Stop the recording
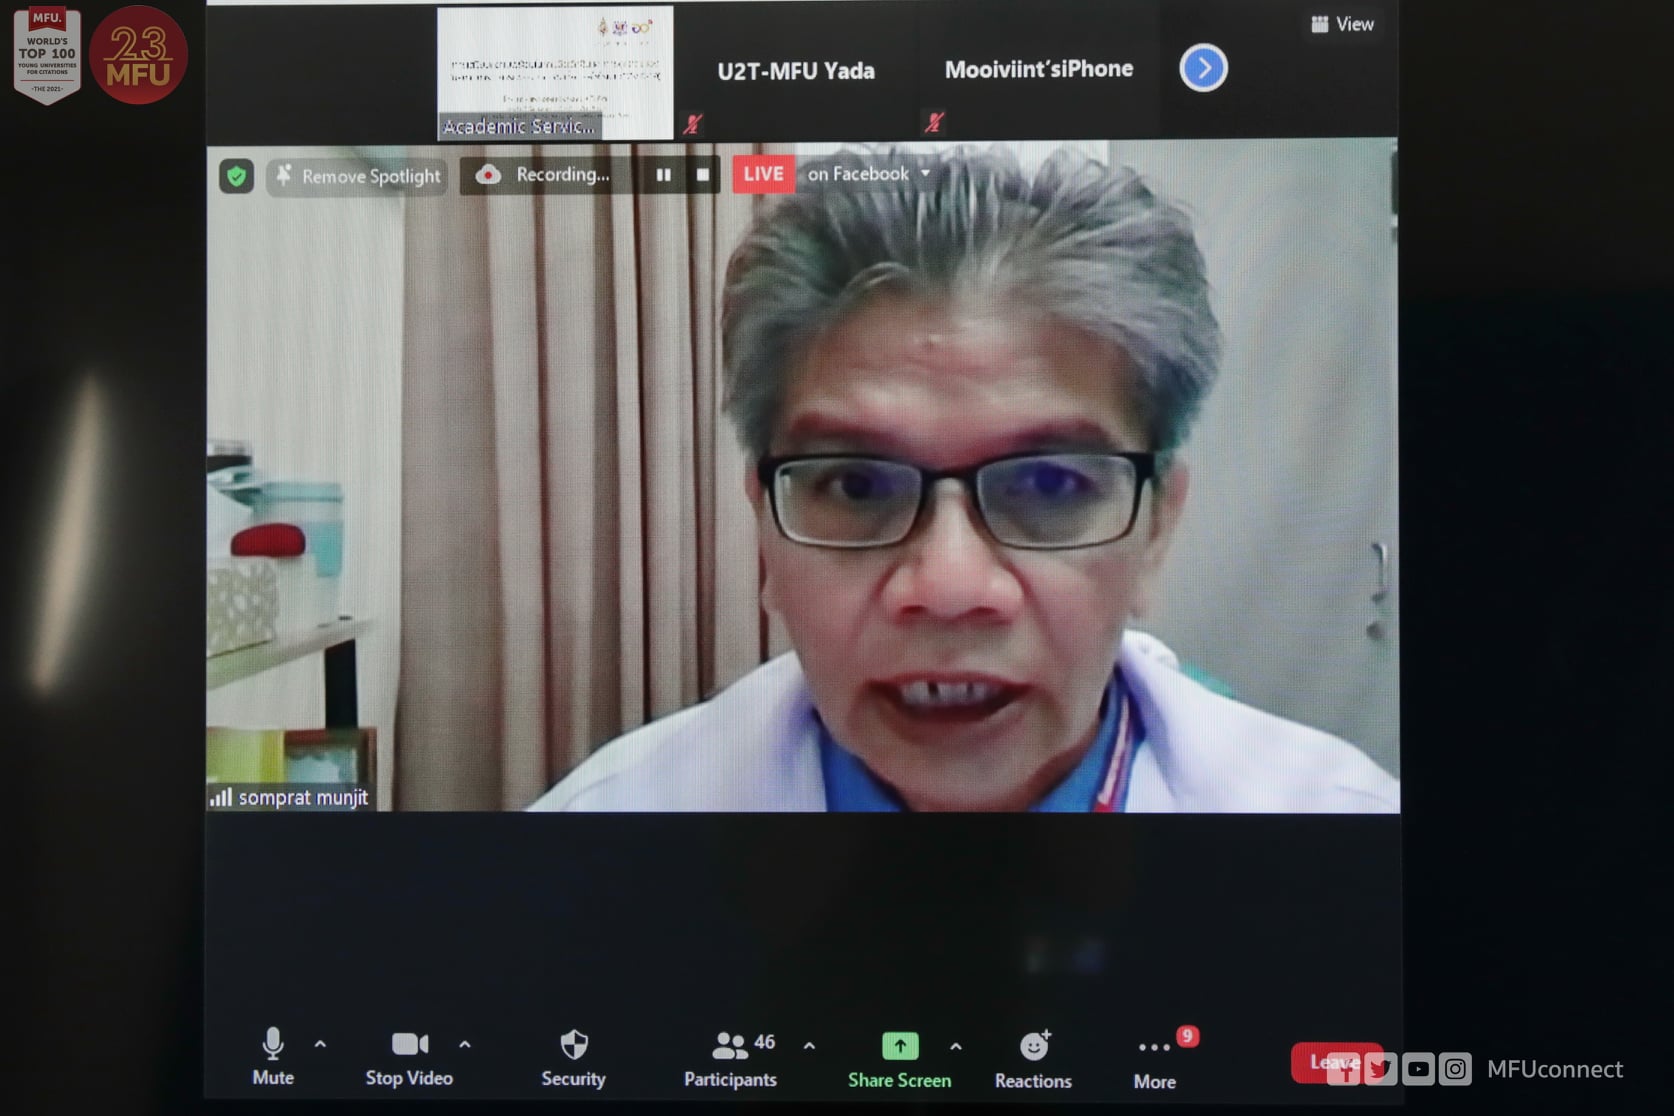The width and height of the screenshot is (1674, 1116). pos(702,175)
